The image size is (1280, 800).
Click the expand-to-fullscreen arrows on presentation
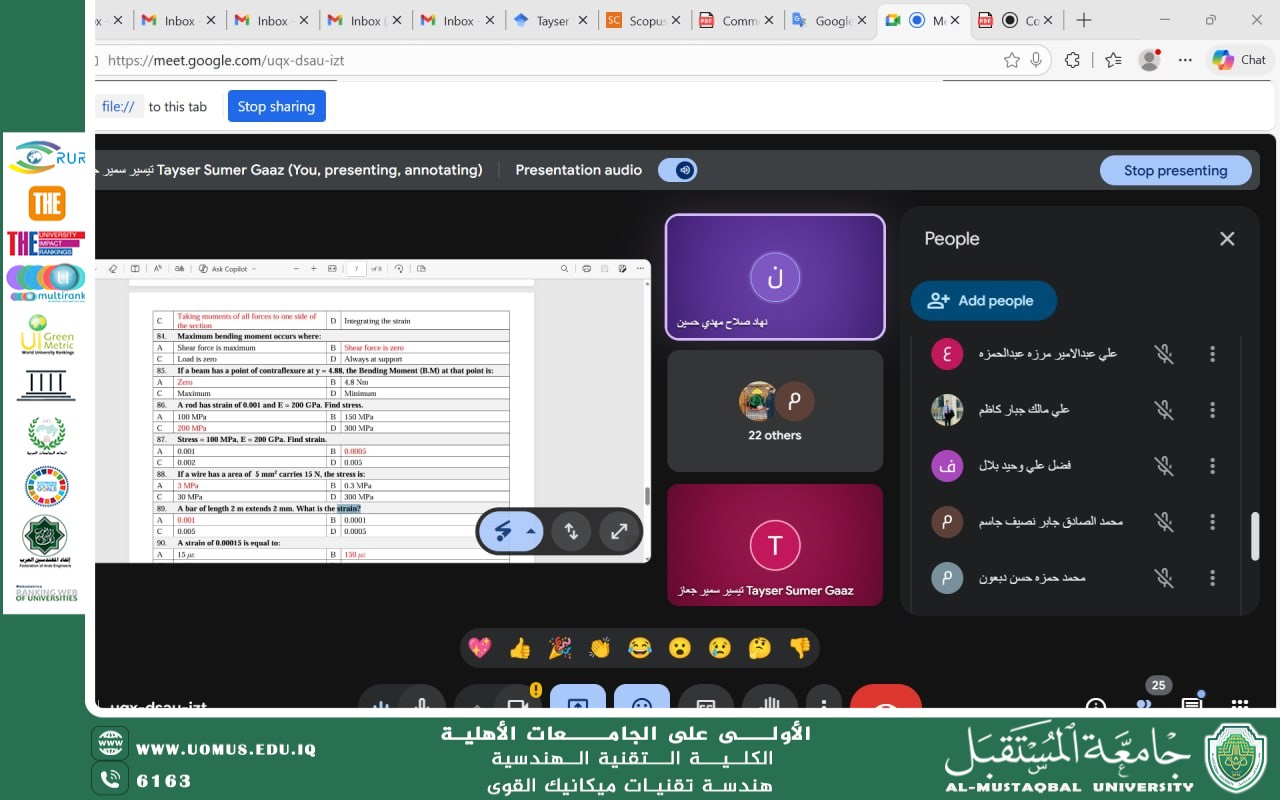(x=619, y=531)
